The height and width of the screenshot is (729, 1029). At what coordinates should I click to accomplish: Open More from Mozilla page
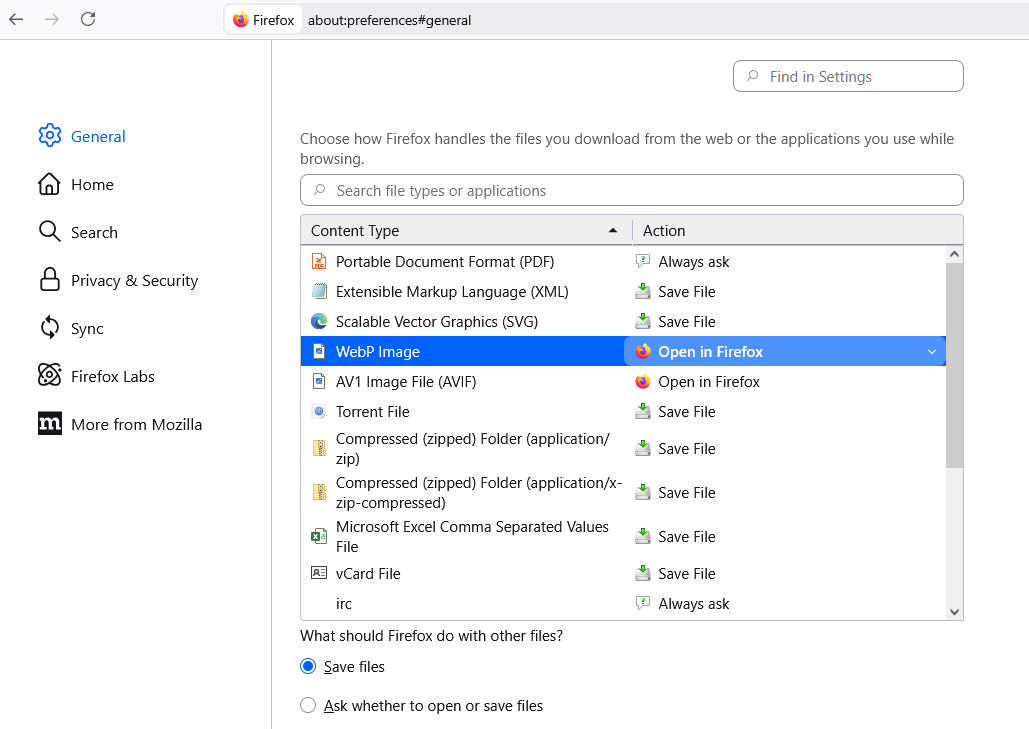[136, 424]
